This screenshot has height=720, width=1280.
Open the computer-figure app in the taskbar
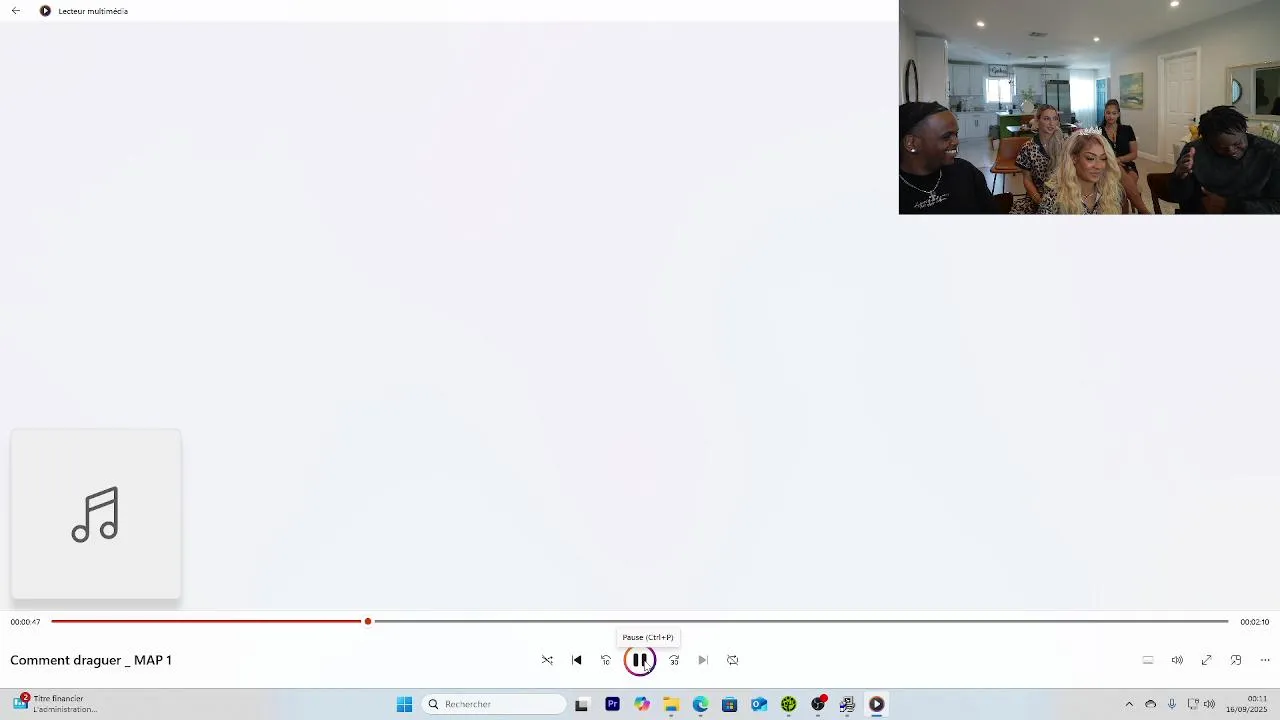(x=848, y=704)
